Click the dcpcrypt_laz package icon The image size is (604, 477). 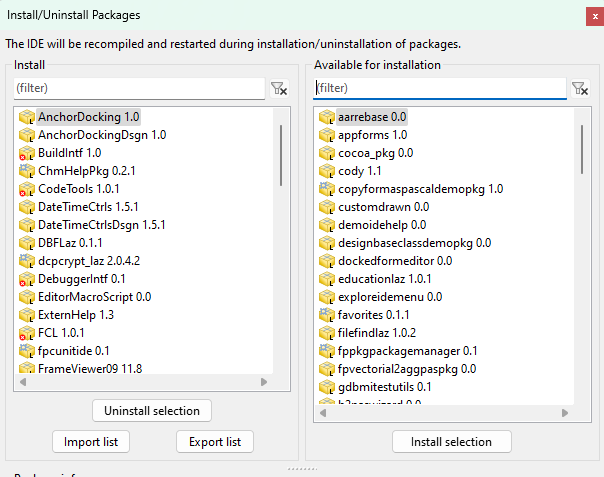26,261
